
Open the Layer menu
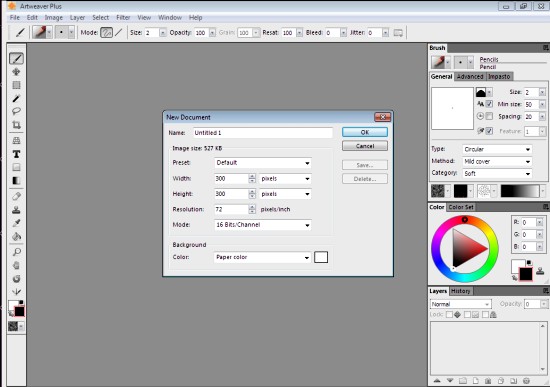[77, 18]
